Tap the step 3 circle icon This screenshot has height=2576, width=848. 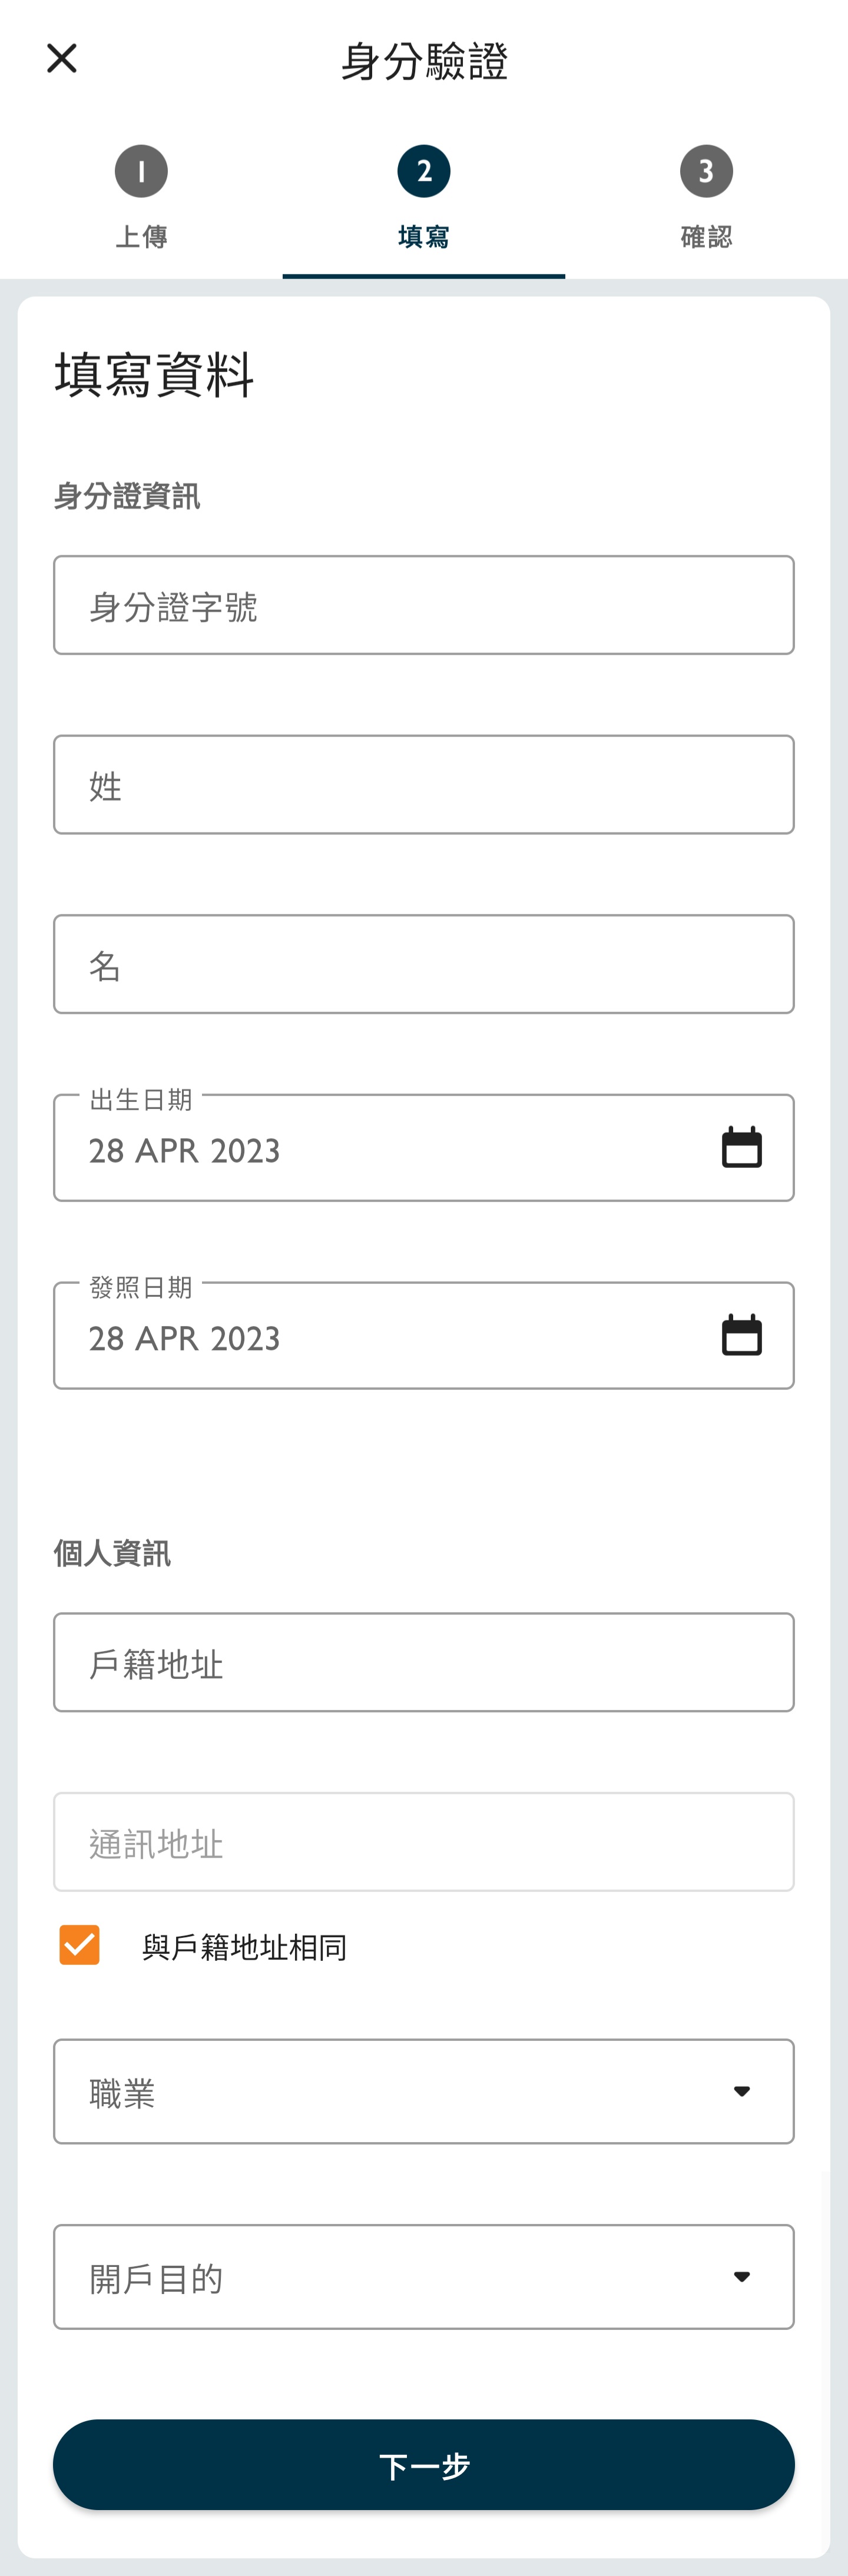[x=706, y=171]
